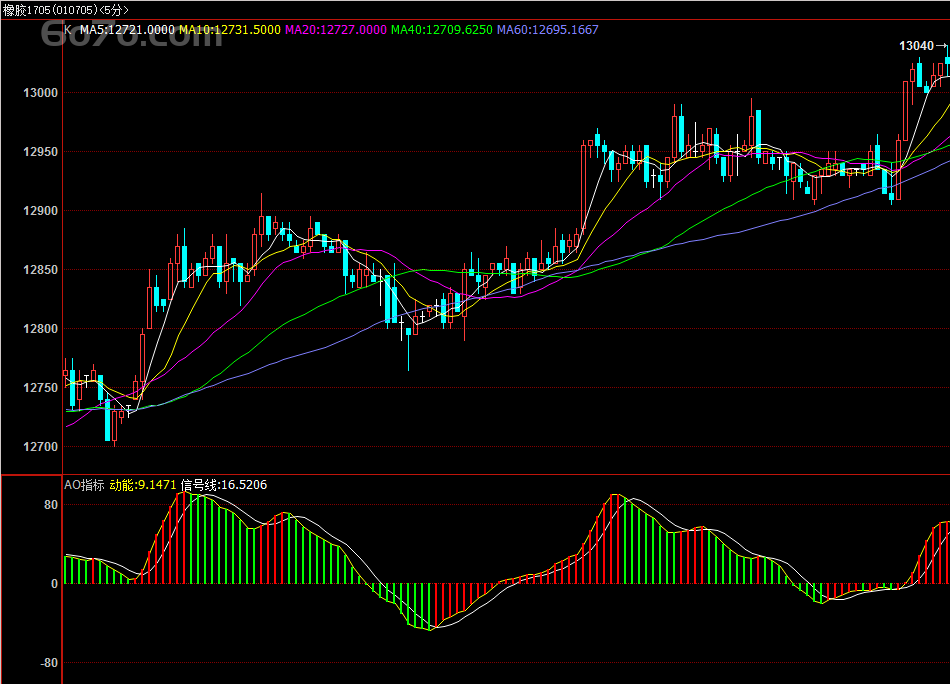Screen dimensions: 950x684
Task: Click the 80 label on AO axis
Action: click(51, 505)
